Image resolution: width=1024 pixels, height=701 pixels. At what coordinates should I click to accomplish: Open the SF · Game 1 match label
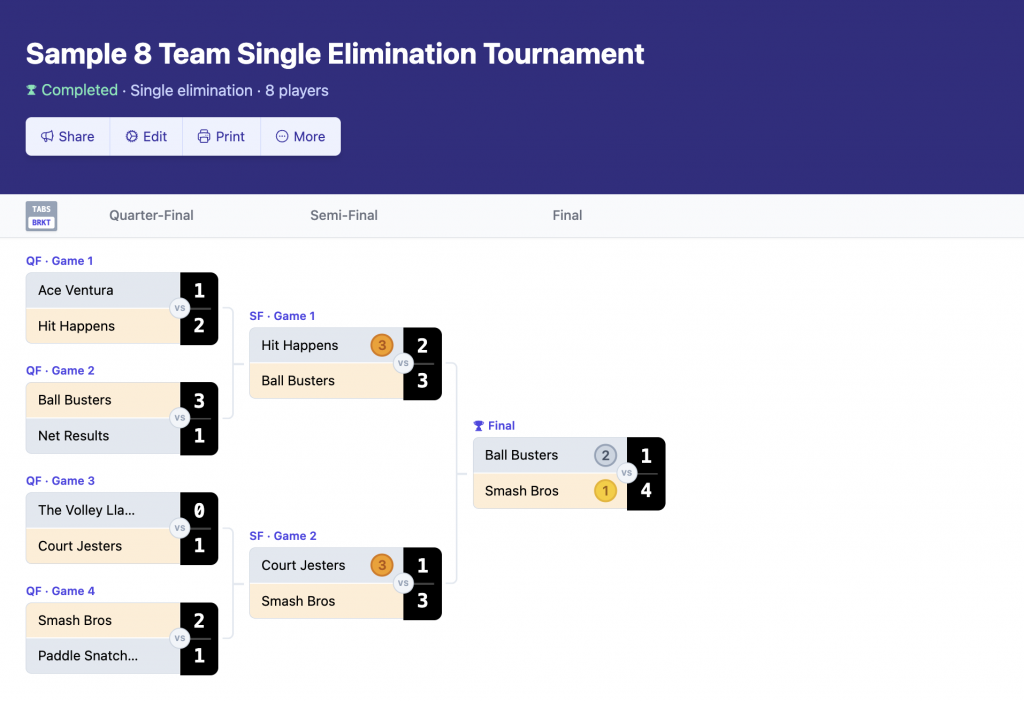tap(282, 316)
